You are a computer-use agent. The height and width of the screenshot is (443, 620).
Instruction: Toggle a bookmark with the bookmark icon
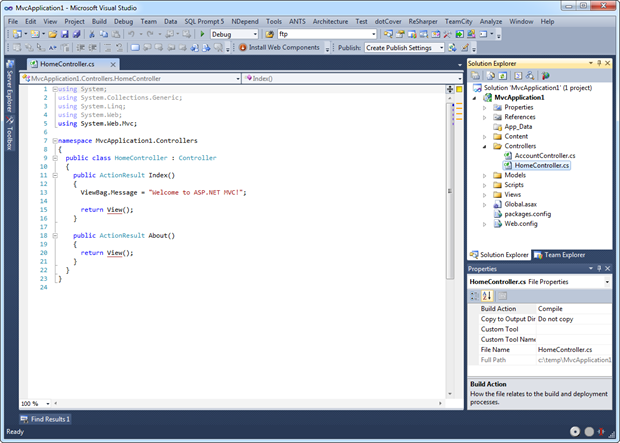tap(135, 47)
